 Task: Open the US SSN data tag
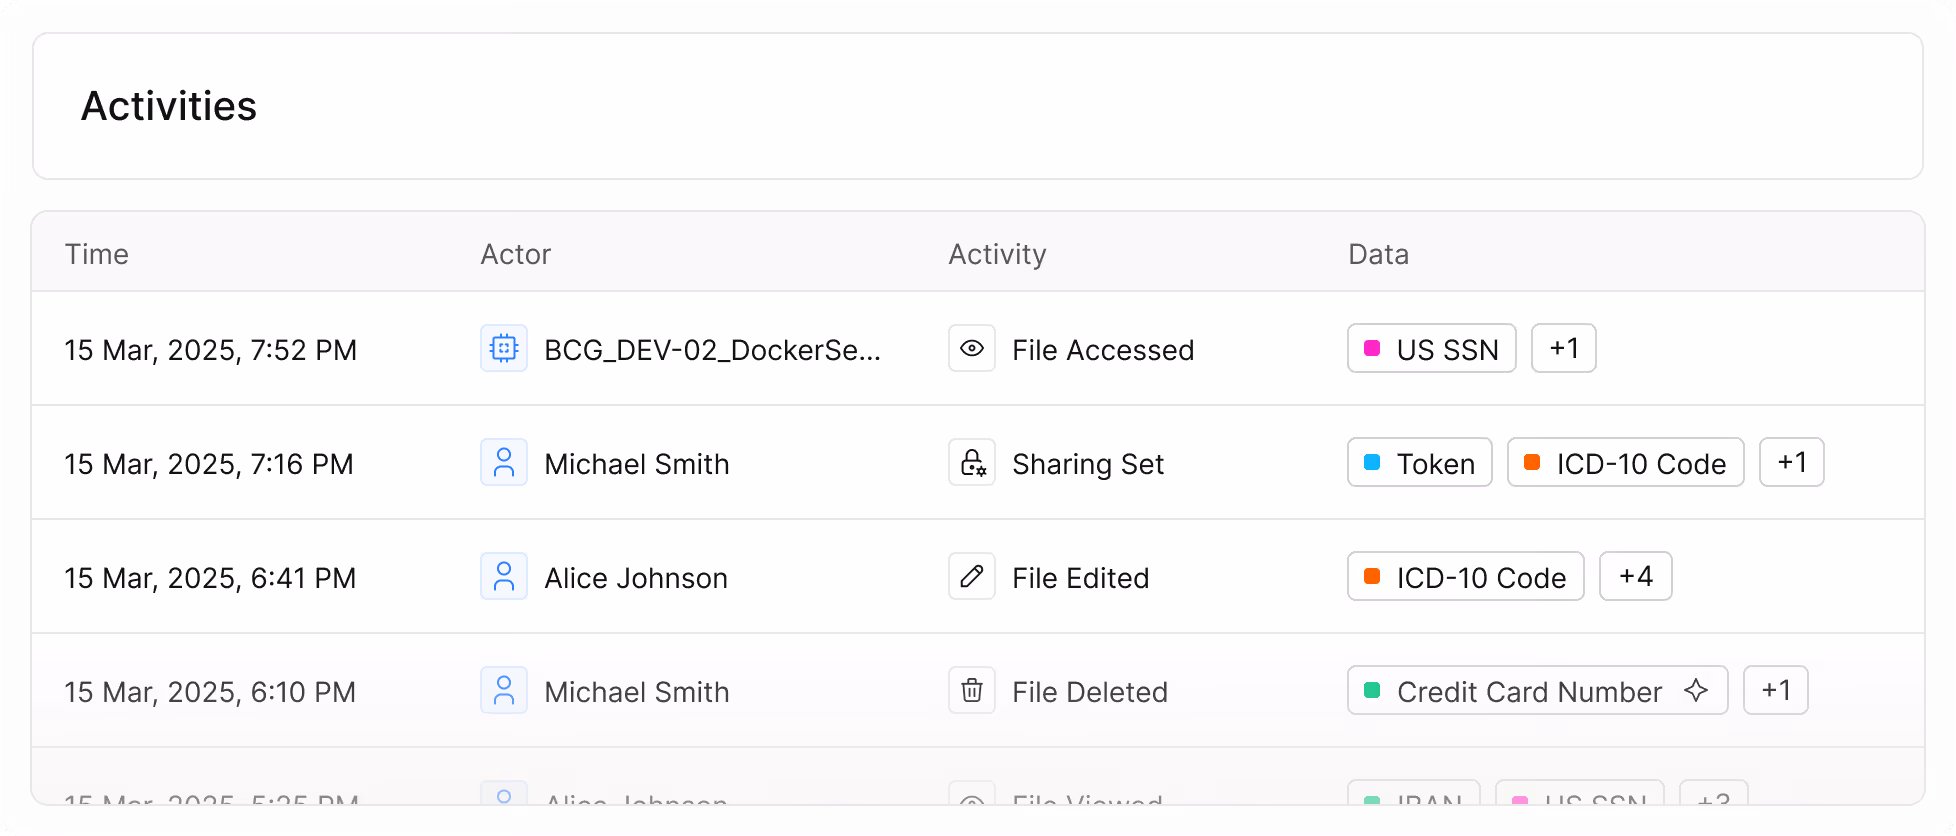1432,349
